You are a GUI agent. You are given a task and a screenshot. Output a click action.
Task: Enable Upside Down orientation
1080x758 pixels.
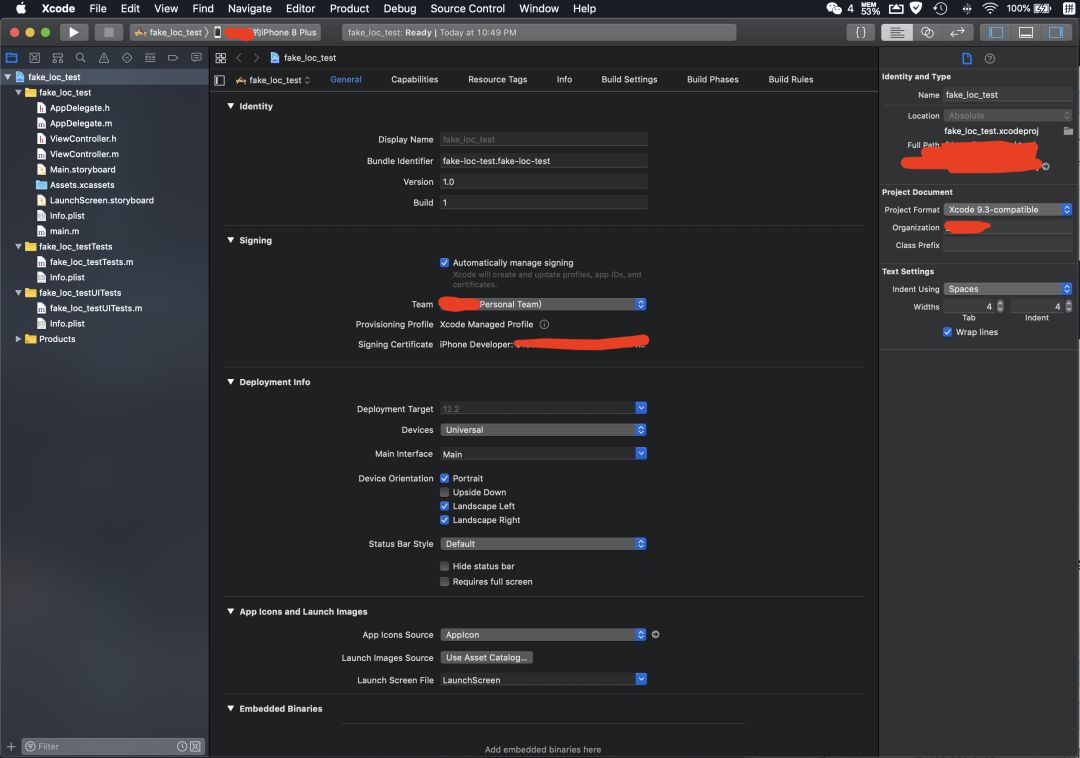click(444, 492)
